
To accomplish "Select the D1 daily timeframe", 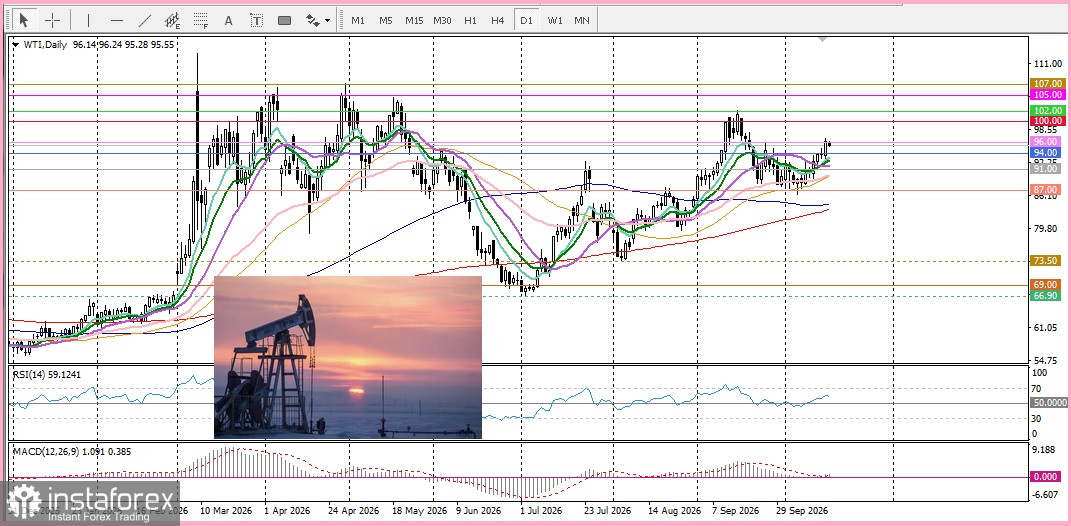I will click(x=526, y=20).
